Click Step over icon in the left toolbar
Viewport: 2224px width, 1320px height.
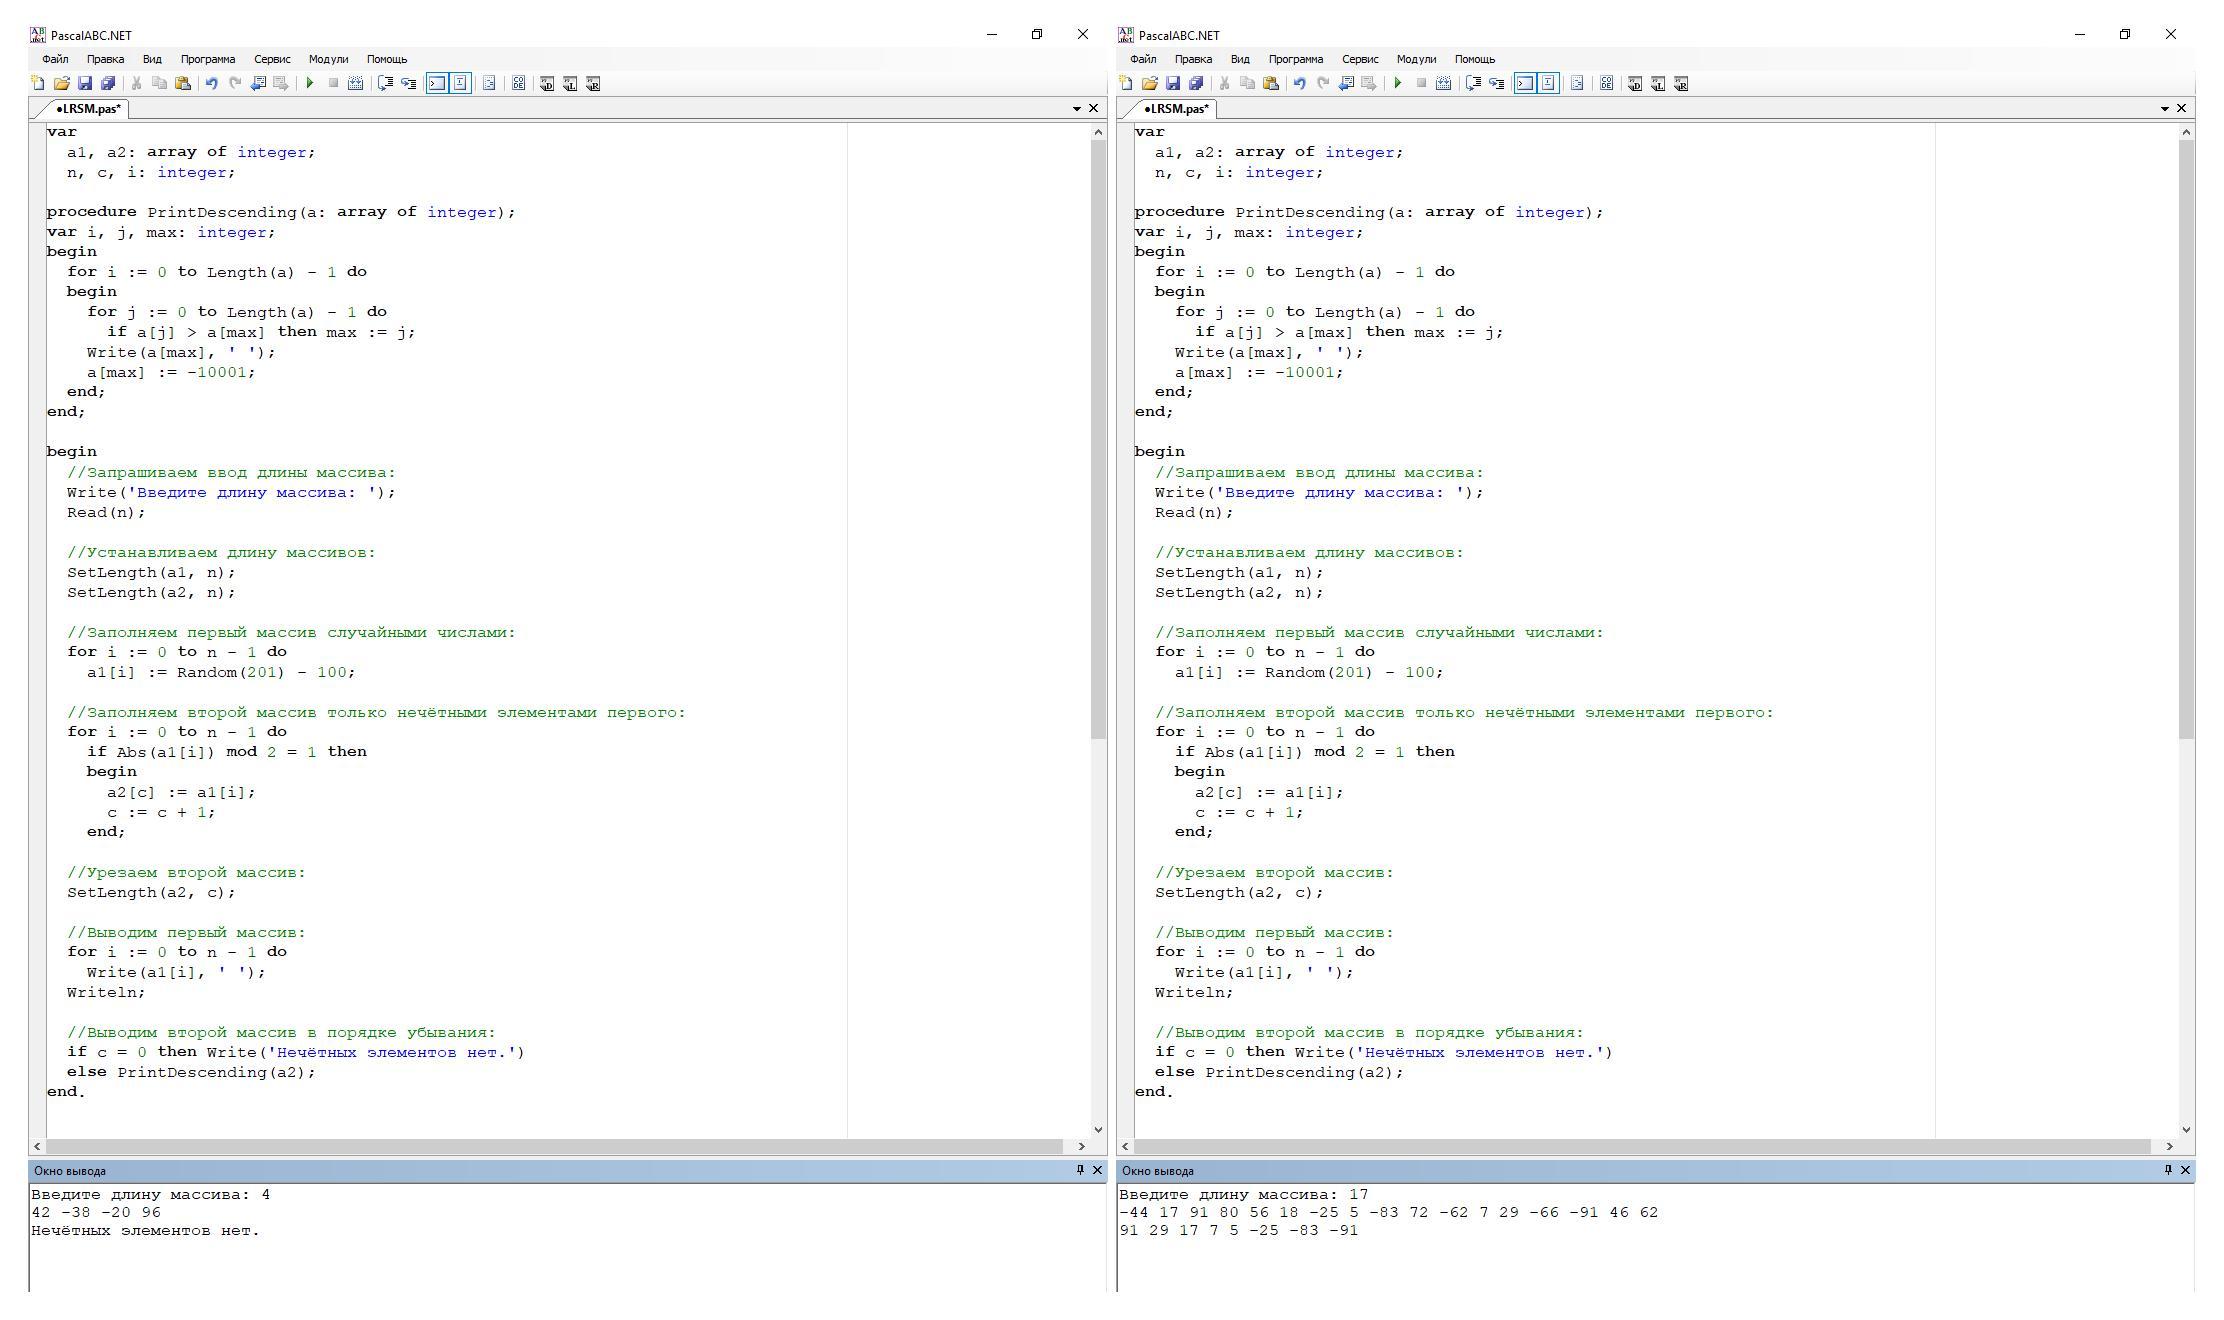coord(385,83)
